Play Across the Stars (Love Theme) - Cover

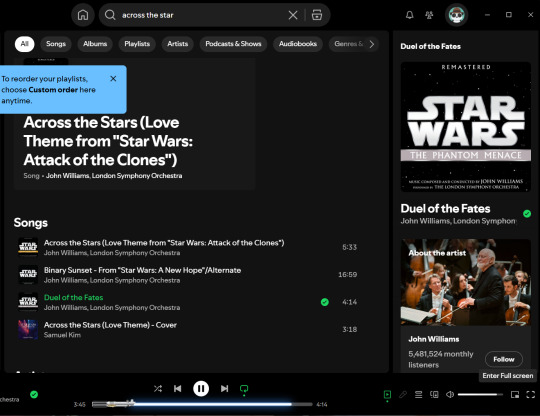pyautogui.click(x=187, y=330)
